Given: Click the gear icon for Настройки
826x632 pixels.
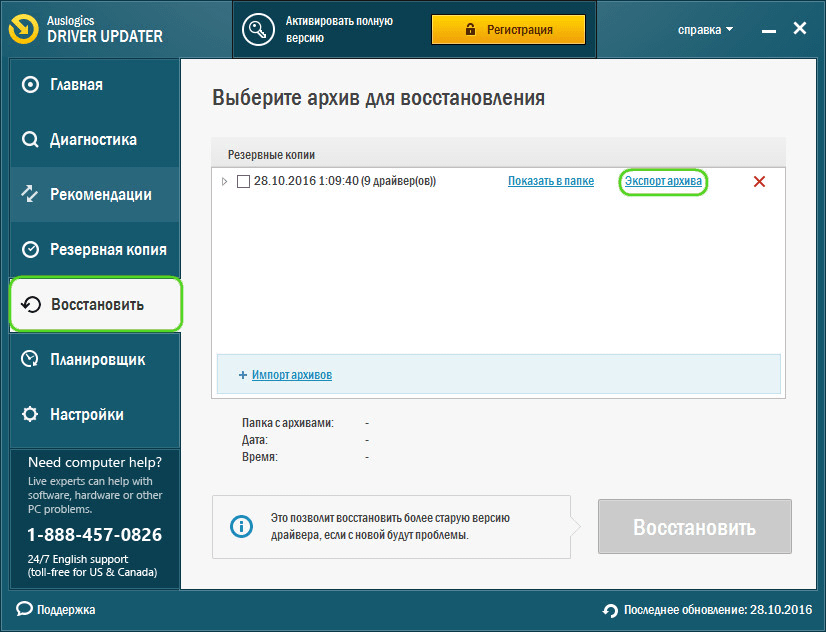Looking at the screenshot, I should (30, 414).
